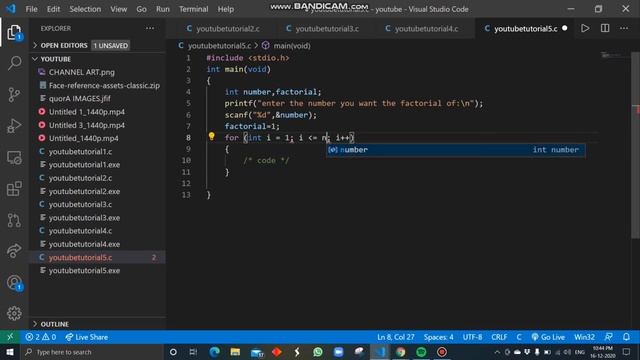
Task: Select Win32 configuration in status bar
Action: (x=584, y=337)
